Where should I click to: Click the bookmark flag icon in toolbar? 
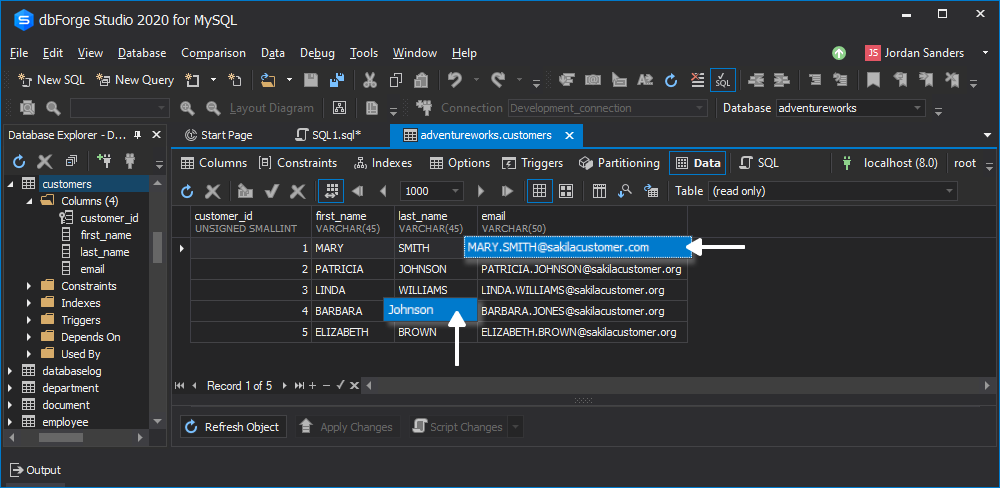tap(873, 80)
